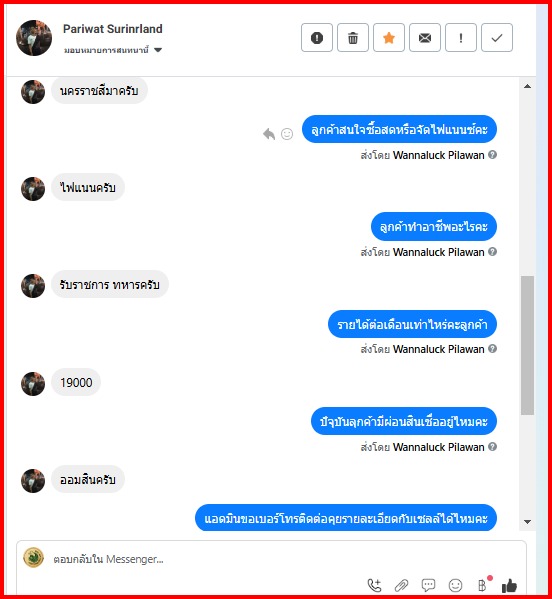This screenshot has width=552, height=599.
Task: Open Pariwat Surinrland's profile name
Action: click(113, 29)
